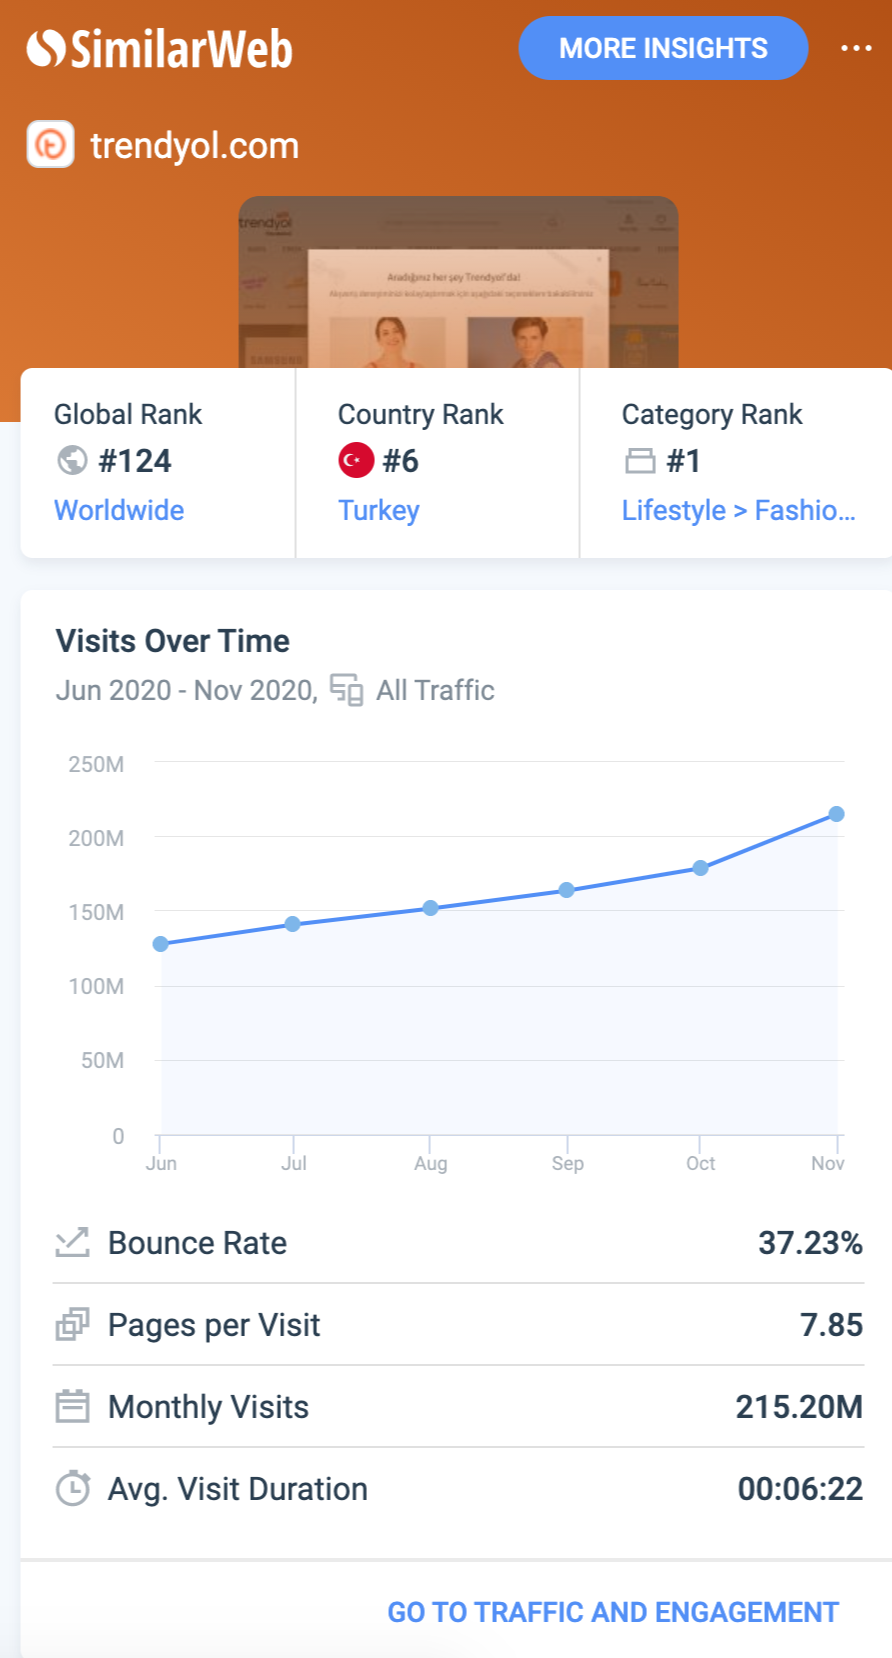Click the Global Rank #124 value
892x1658 pixels.
134,461
